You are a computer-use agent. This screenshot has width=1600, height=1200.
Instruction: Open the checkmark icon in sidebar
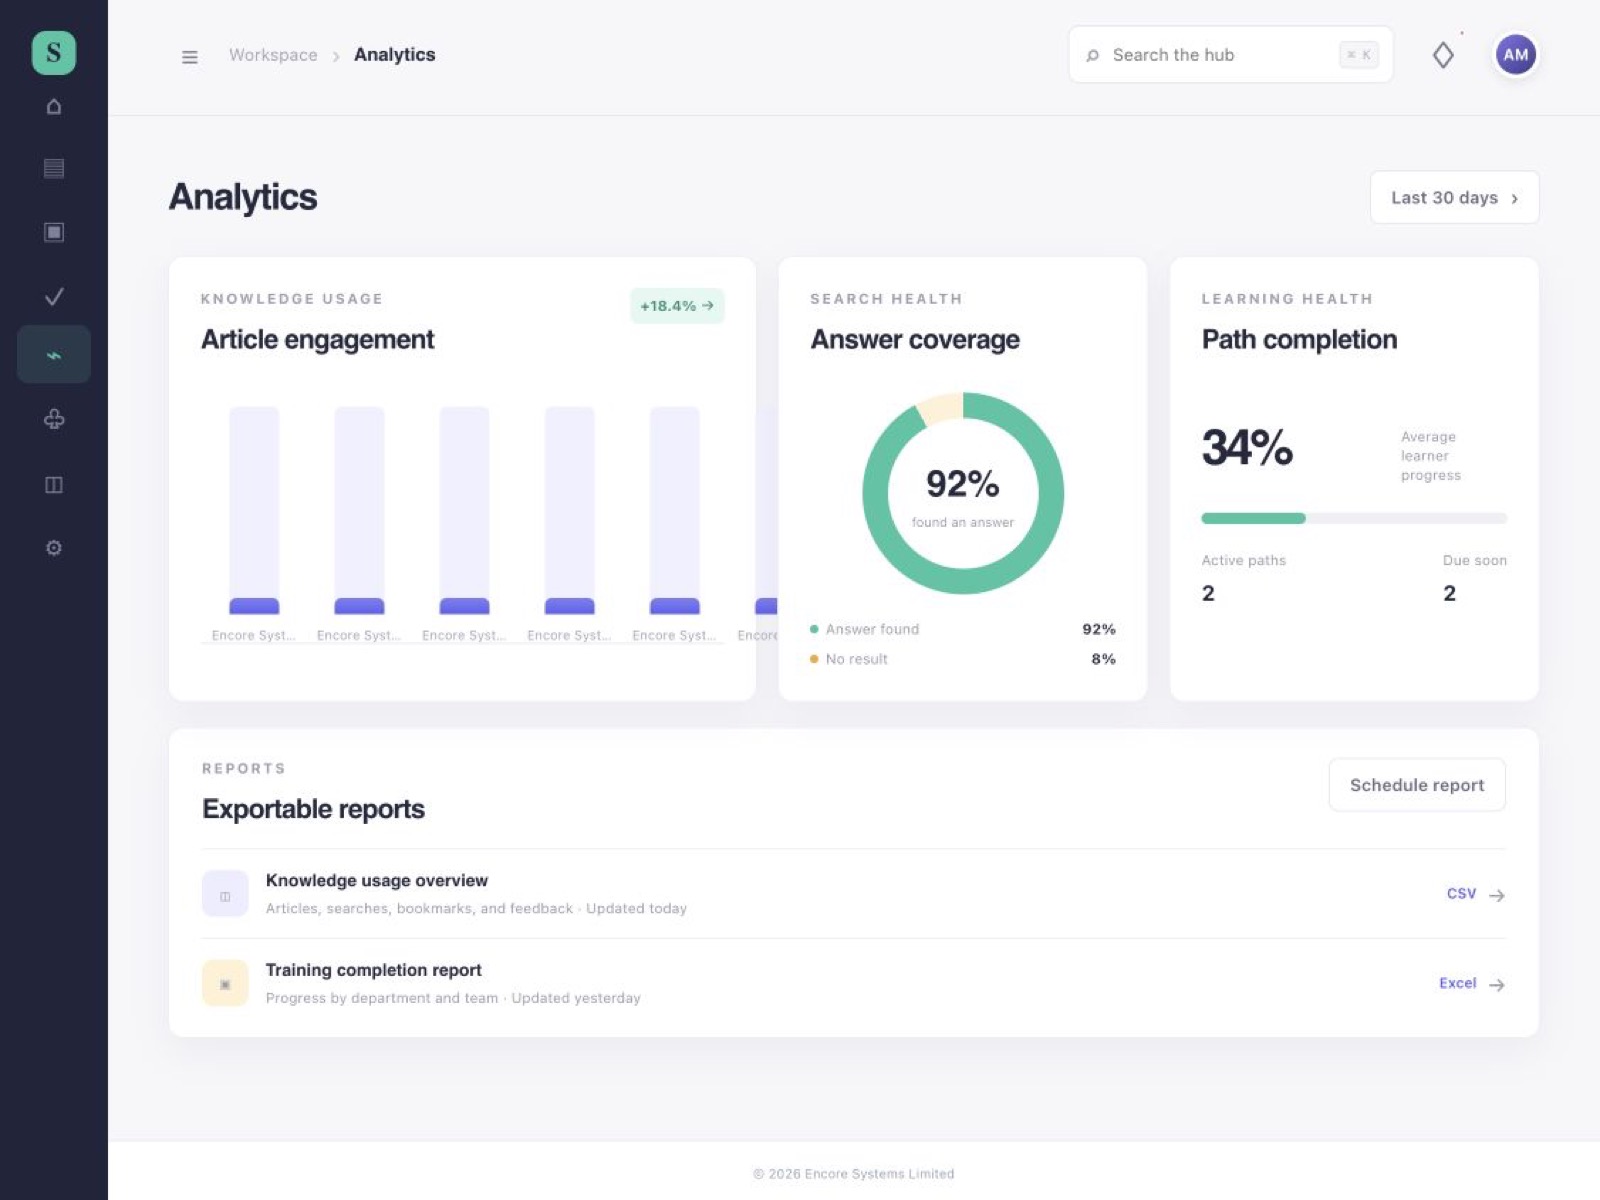coord(54,296)
